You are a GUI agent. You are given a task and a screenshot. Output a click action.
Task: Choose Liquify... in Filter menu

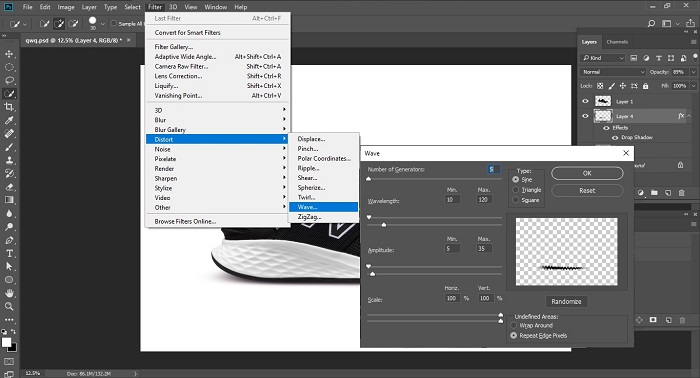point(217,86)
